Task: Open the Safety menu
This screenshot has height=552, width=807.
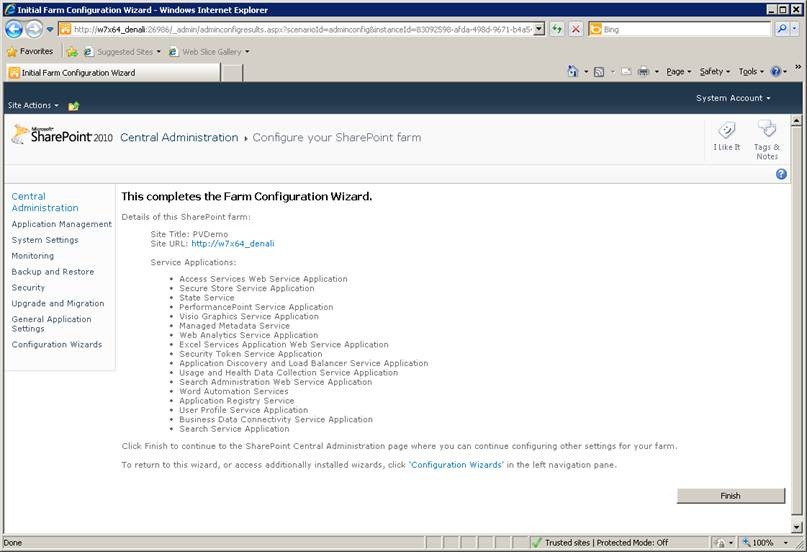Action: pyautogui.click(x=714, y=72)
